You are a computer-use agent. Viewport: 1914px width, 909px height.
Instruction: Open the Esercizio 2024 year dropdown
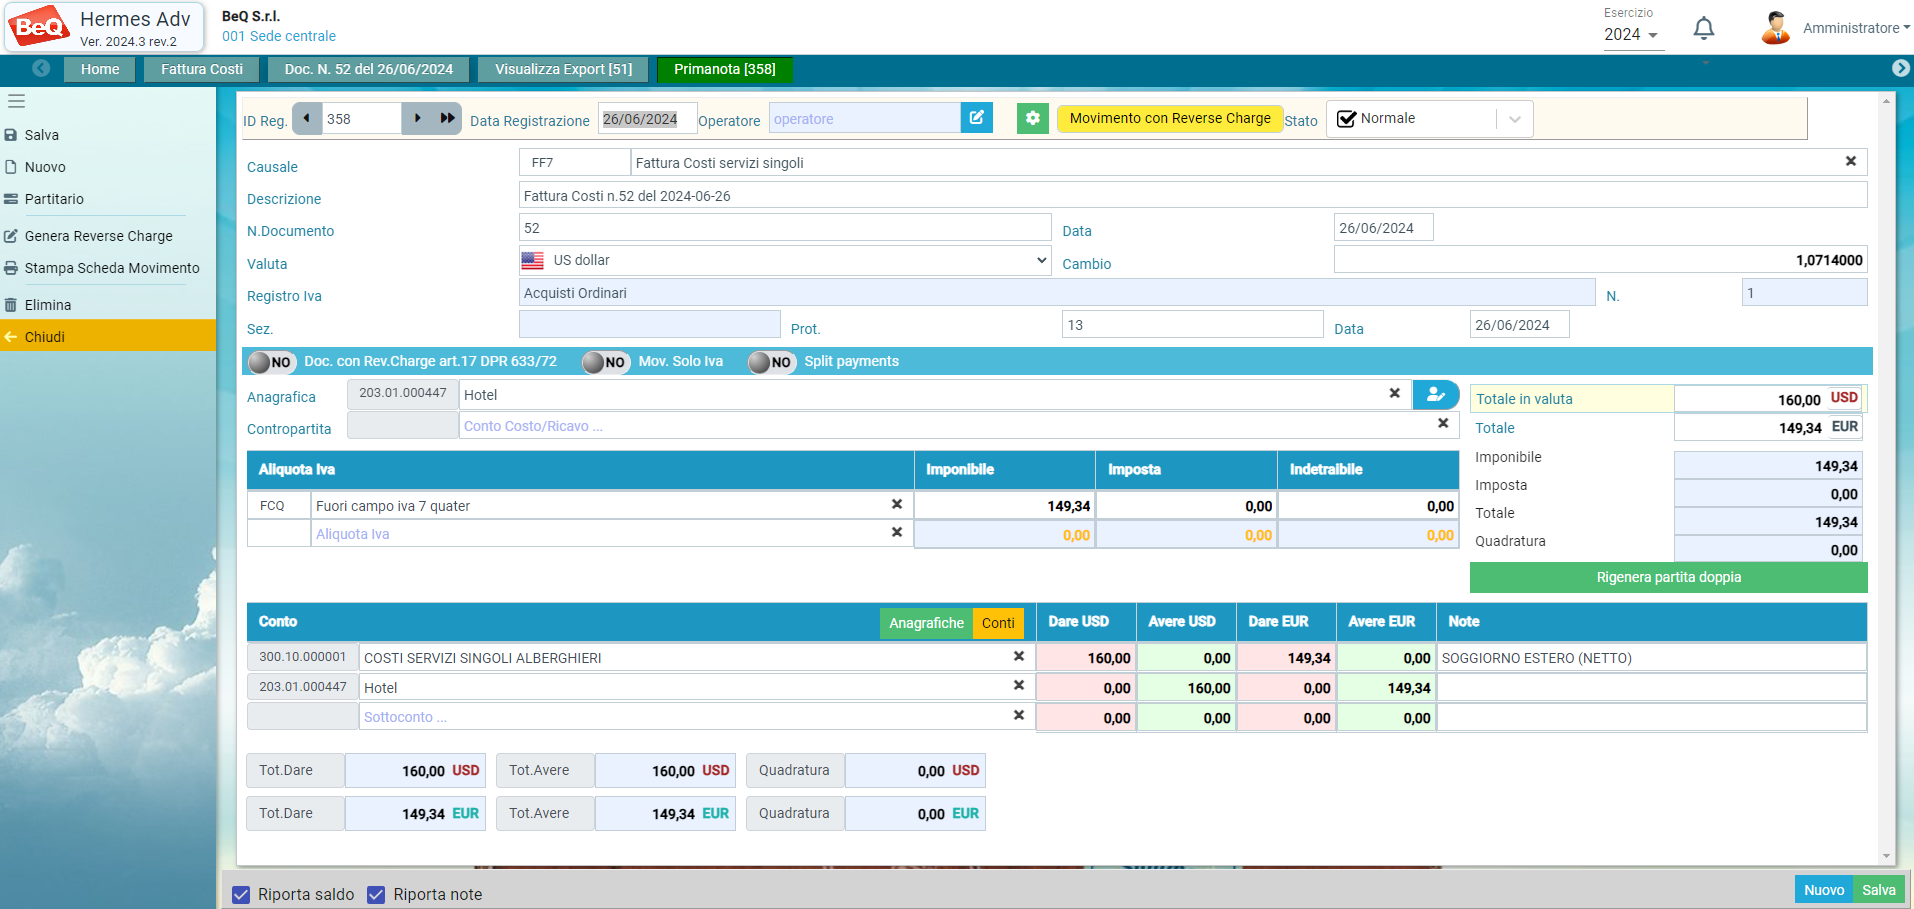pos(1631,35)
